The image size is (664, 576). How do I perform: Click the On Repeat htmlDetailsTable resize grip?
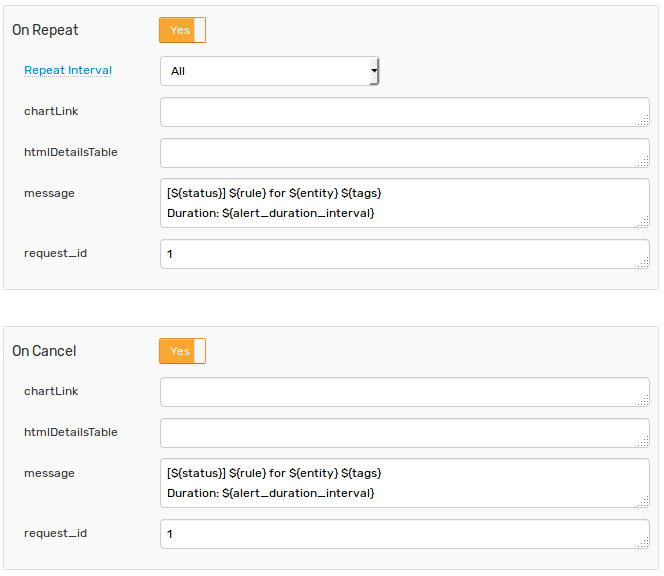click(x=644, y=162)
